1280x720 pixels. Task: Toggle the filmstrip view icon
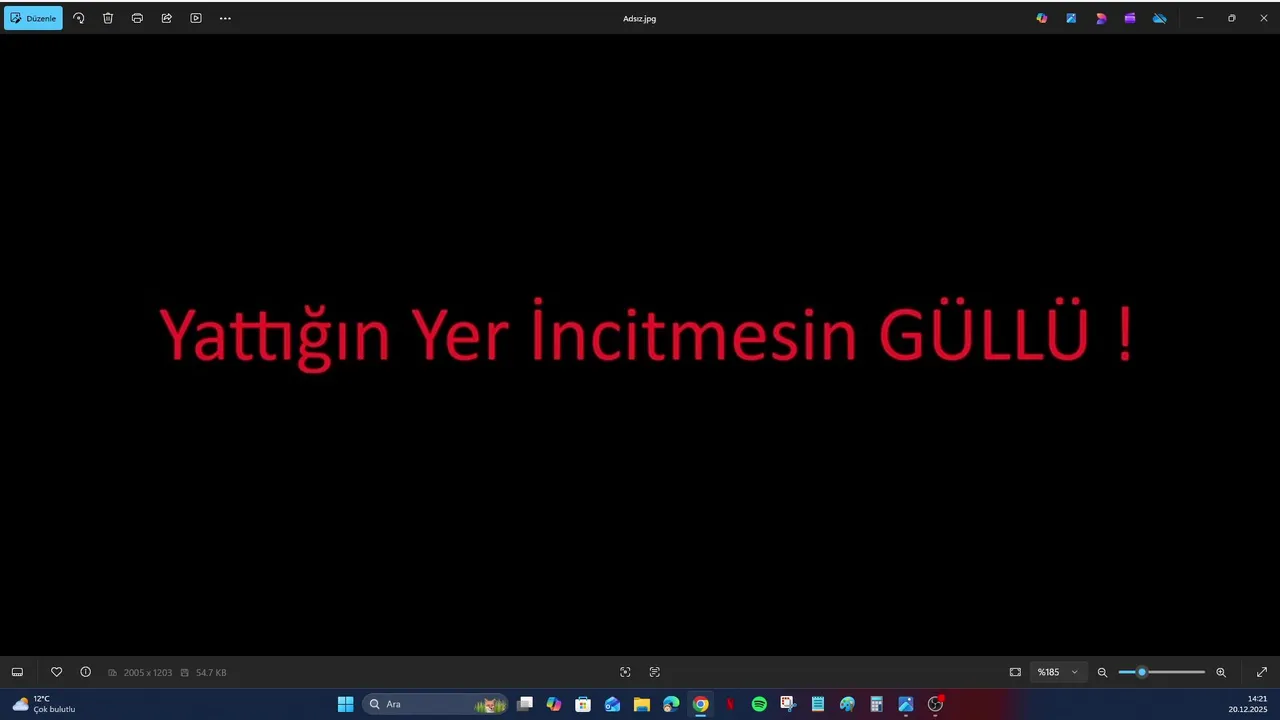pyautogui.click(x=17, y=672)
